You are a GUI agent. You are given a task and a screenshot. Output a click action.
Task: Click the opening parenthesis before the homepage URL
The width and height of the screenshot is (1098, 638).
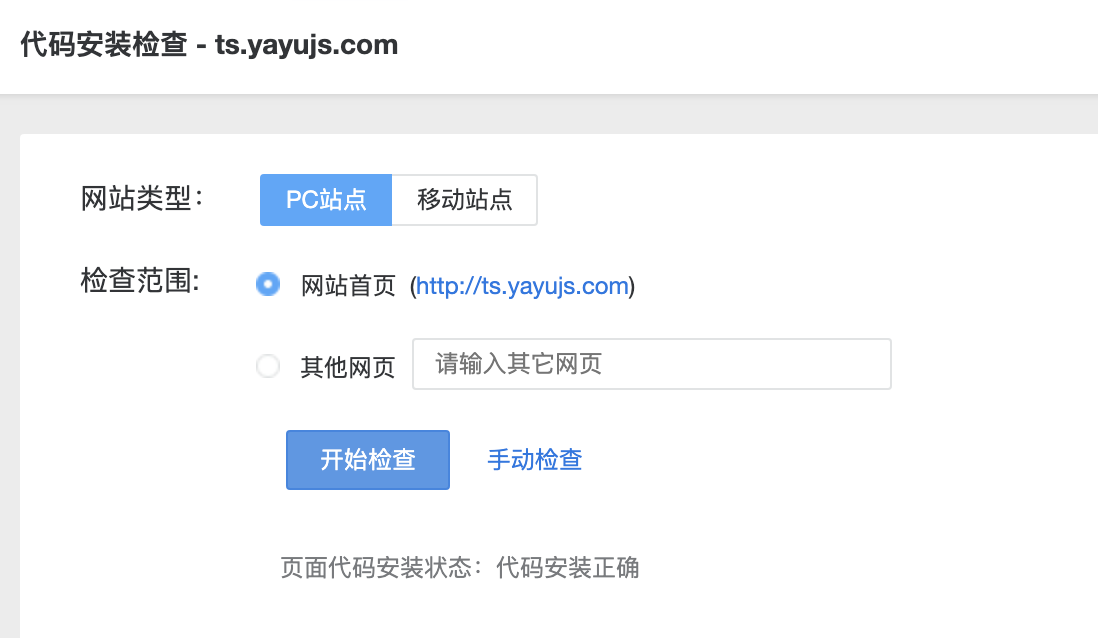[412, 286]
